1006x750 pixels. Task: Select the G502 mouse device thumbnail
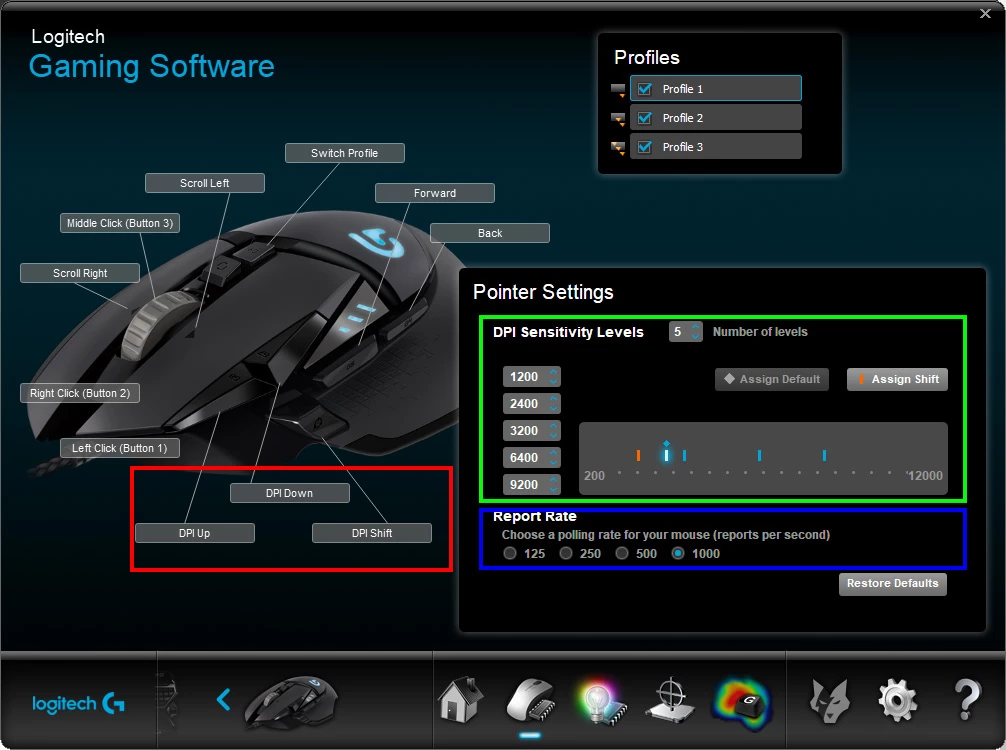click(291, 702)
